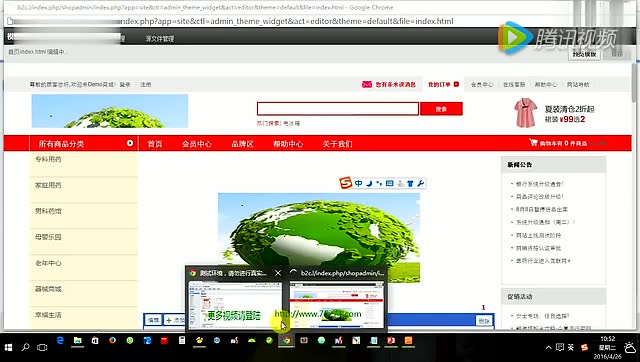Viewport: 640px width, 362px height.
Task: Open the 老年中心 category
Action: 48,263
